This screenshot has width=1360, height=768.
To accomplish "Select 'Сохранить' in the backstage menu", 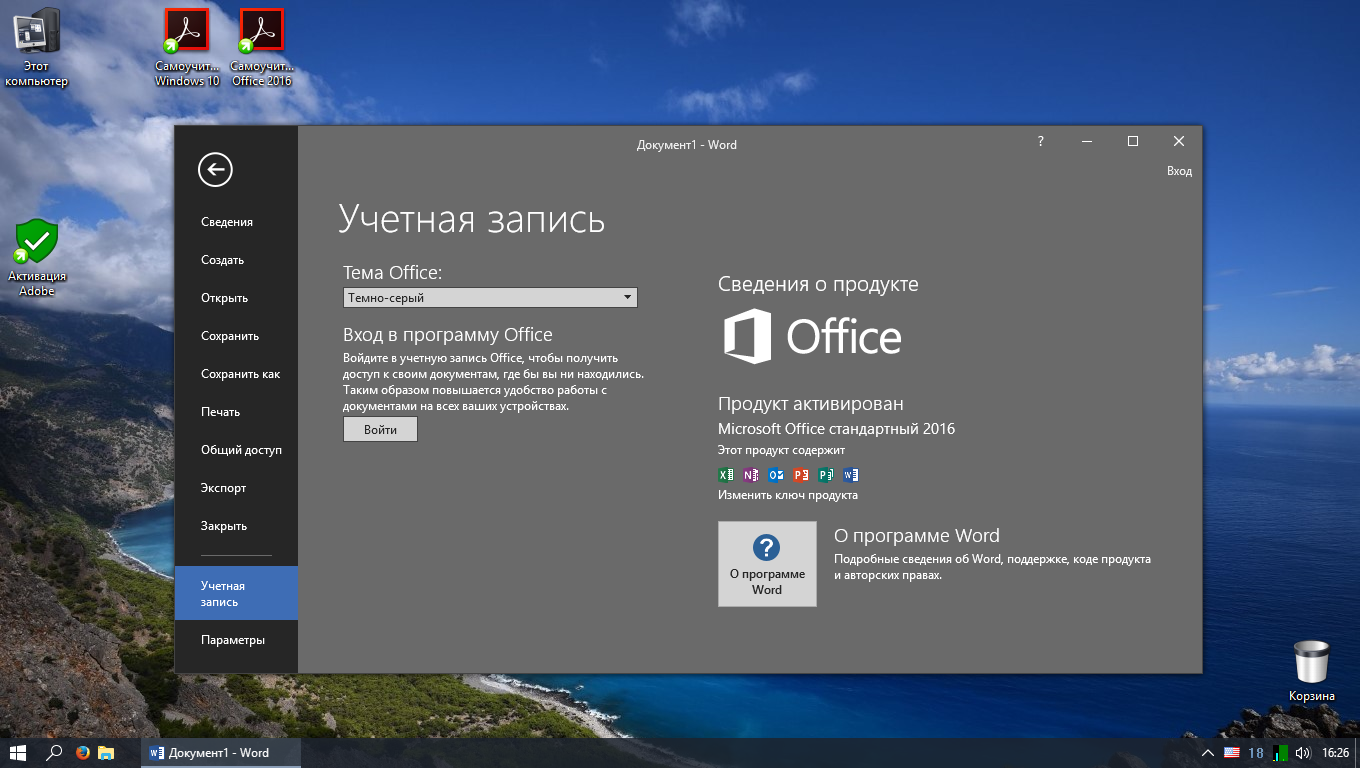I will 236,336.
